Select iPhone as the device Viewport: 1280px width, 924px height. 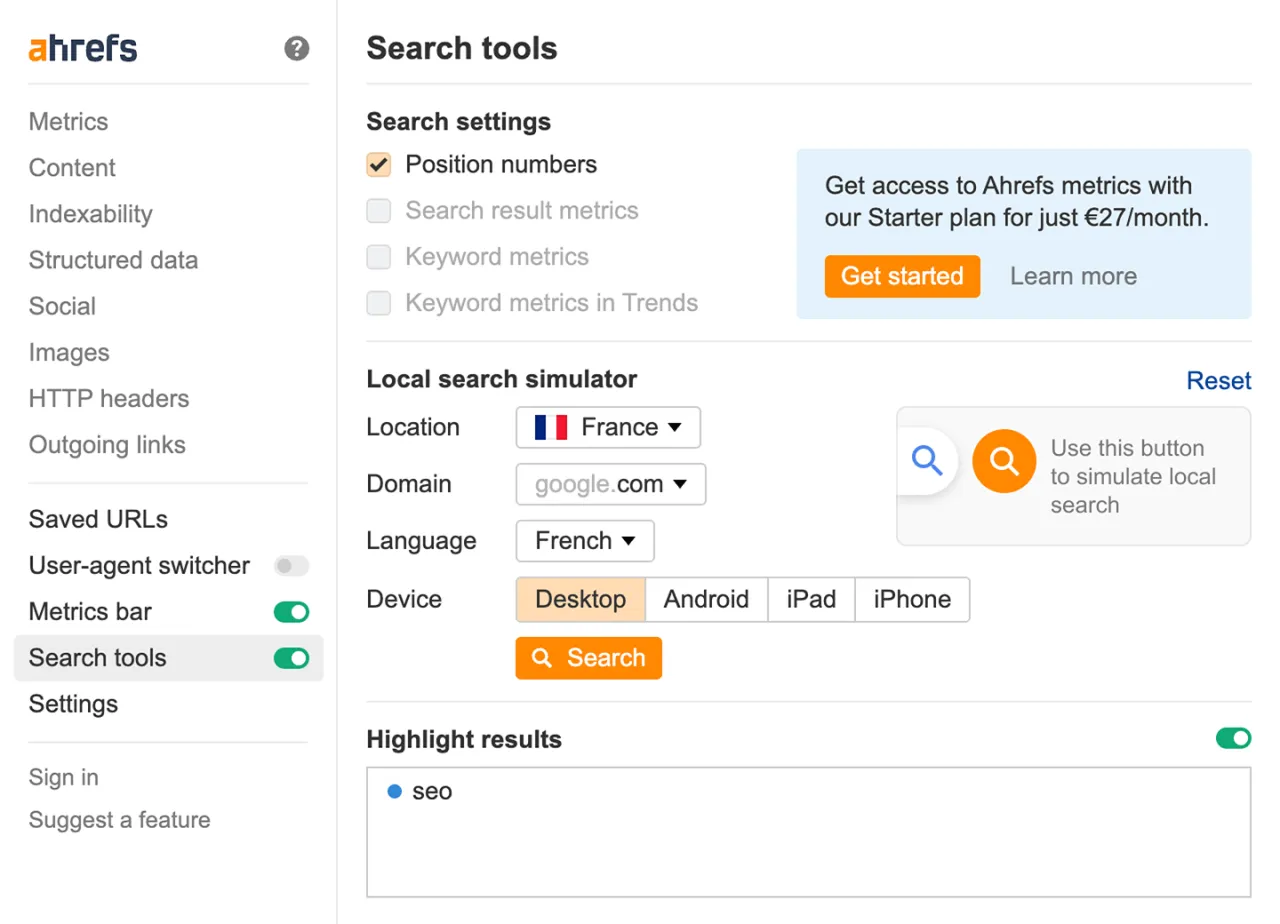click(x=912, y=599)
